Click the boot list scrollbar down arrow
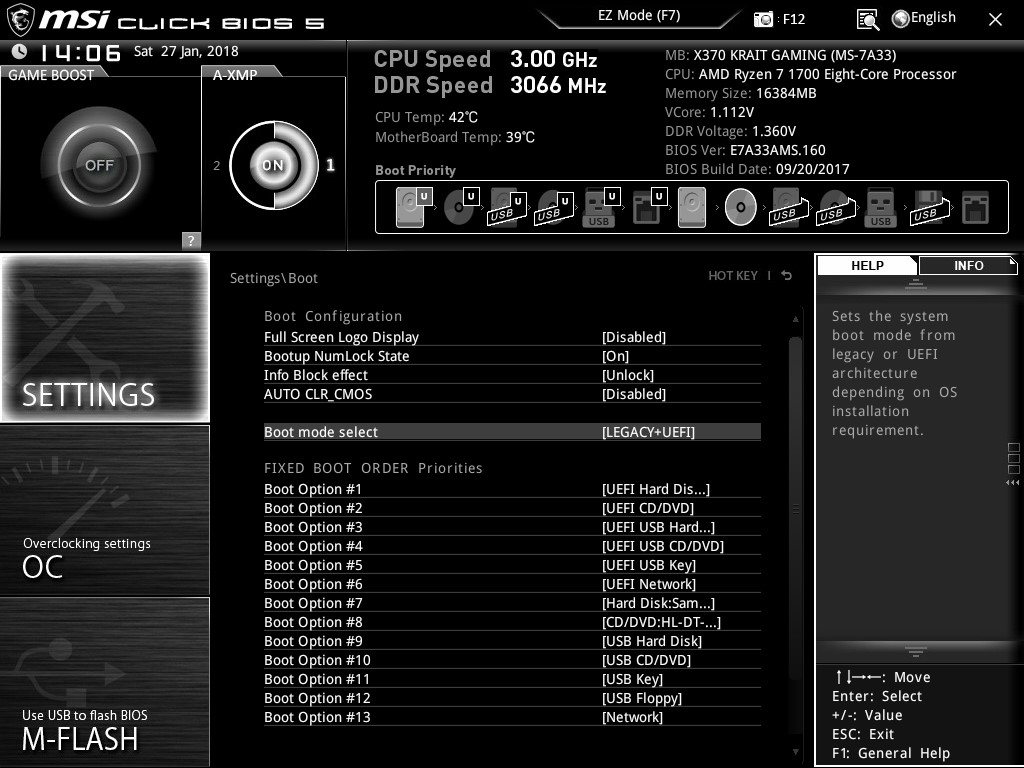The width and height of the screenshot is (1024, 768). pyautogui.click(x=795, y=752)
